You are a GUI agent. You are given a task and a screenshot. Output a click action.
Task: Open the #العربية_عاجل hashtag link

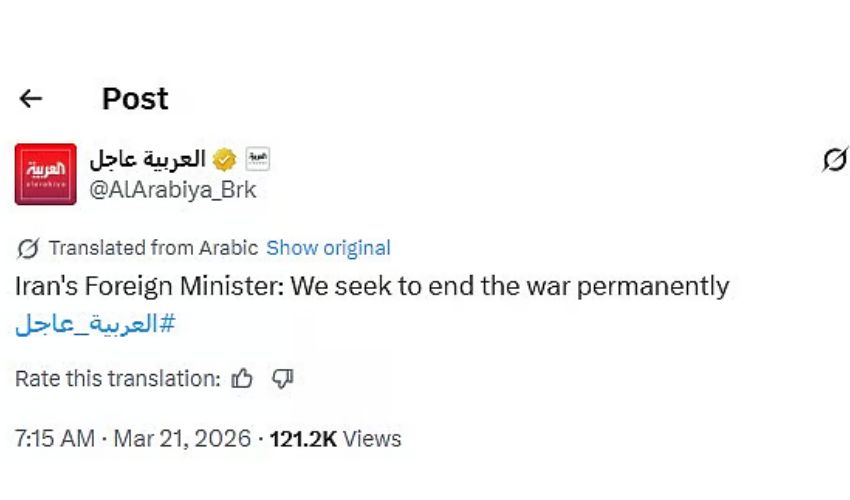click(x=95, y=324)
